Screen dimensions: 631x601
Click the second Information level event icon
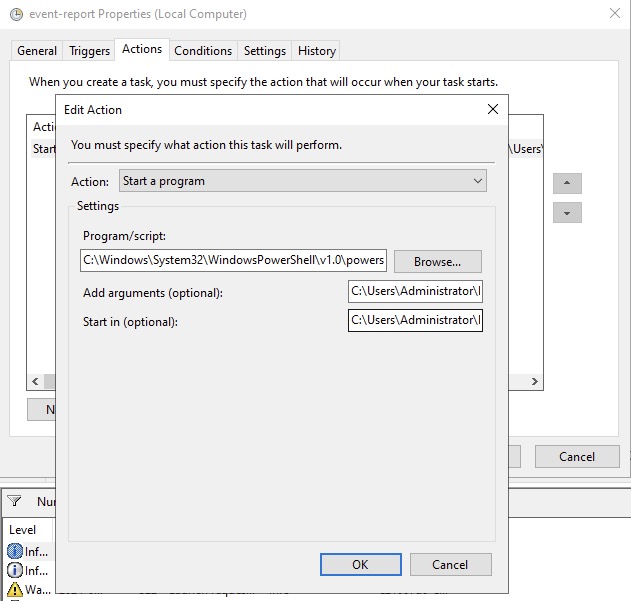[x=15, y=571]
